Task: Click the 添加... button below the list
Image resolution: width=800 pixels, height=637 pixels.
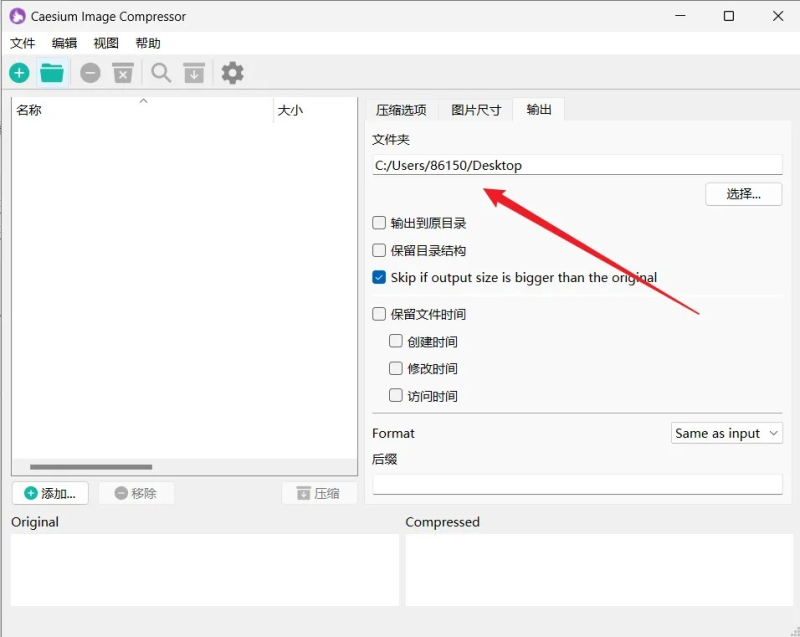Action: pyautogui.click(x=50, y=493)
